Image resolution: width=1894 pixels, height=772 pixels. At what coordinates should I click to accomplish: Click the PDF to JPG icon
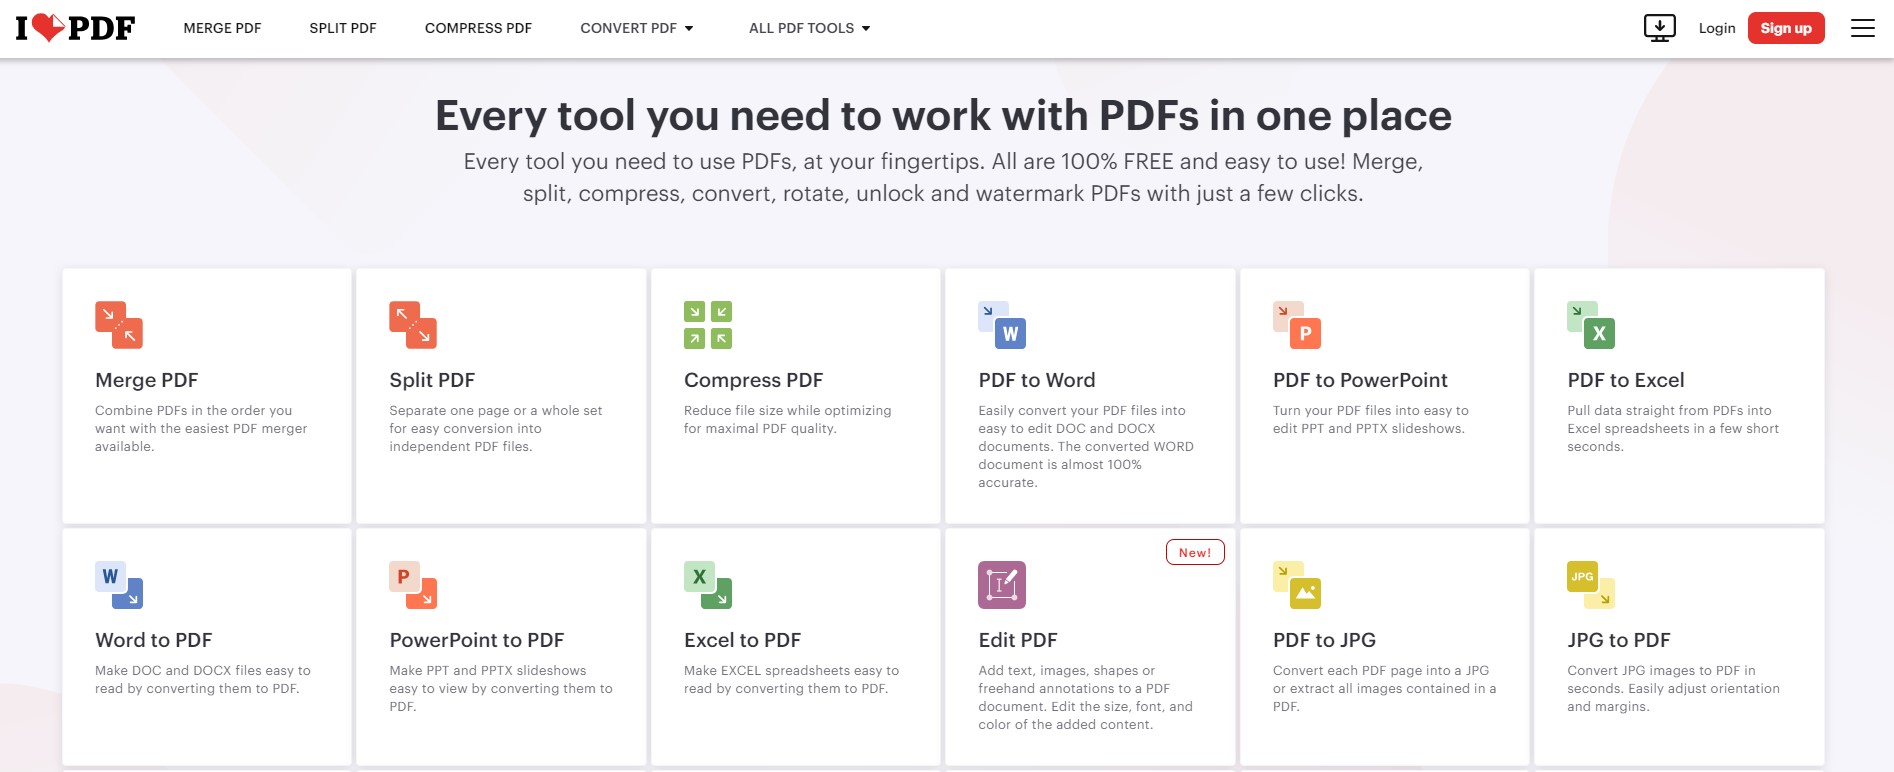[x=1297, y=585]
